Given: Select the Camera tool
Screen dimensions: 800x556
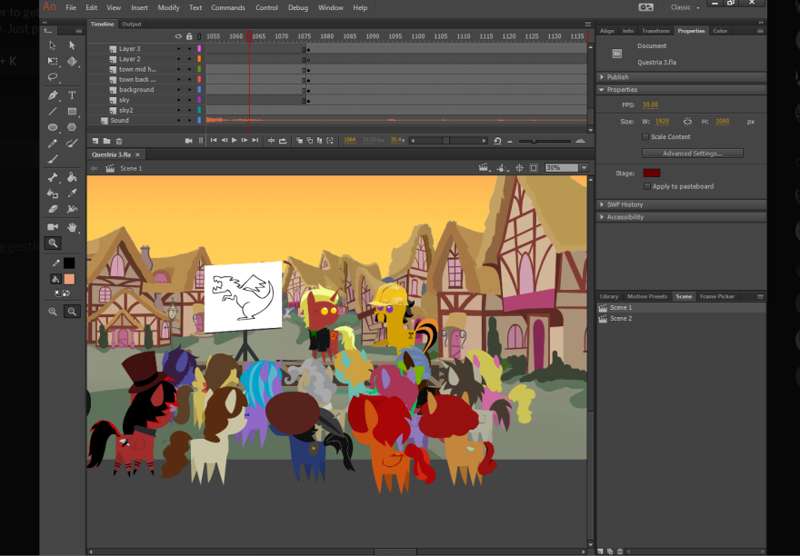Looking at the screenshot, I should [53, 227].
